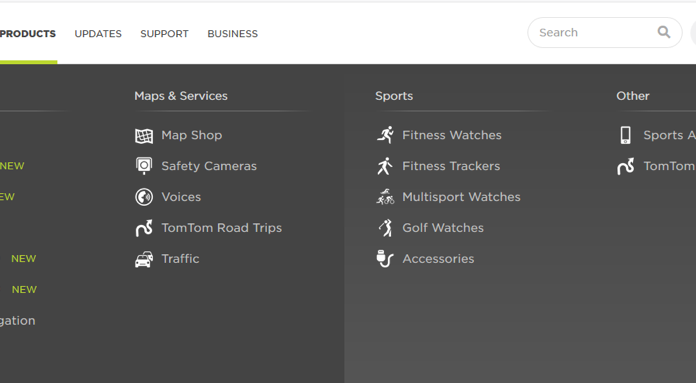Open the TomTom link under Other
This screenshot has width=696, height=383.
click(x=669, y=166)
